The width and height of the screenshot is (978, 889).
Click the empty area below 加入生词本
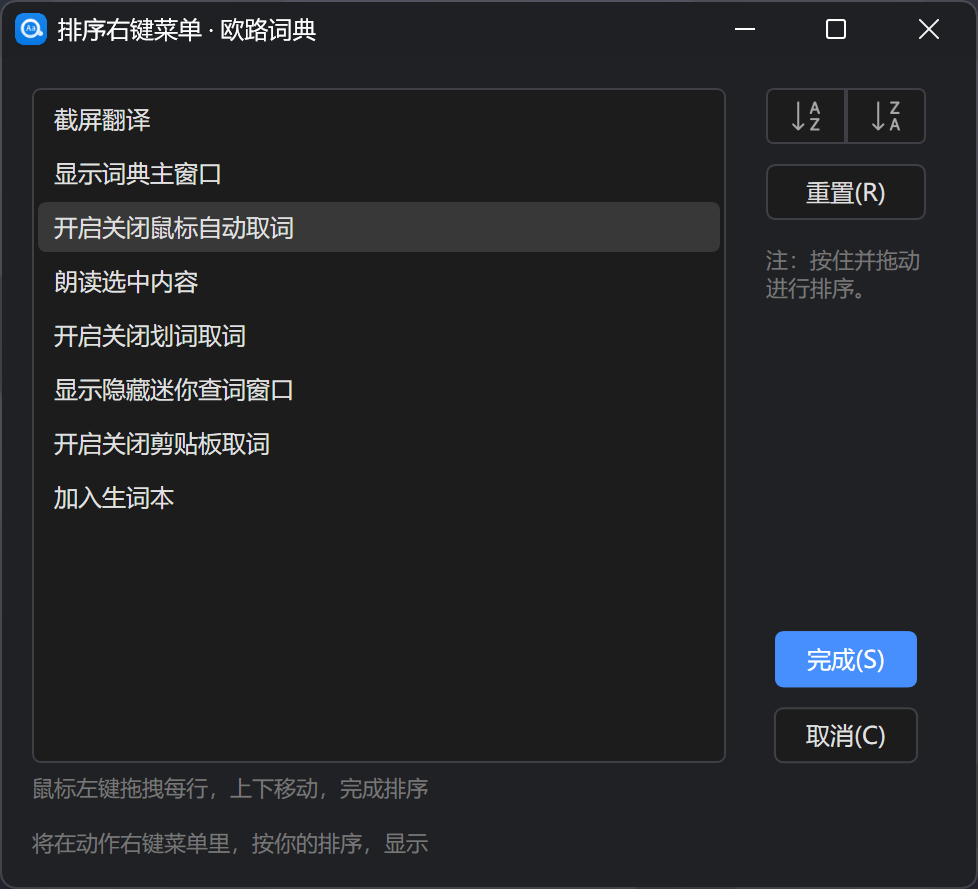(x=379, y=639)
